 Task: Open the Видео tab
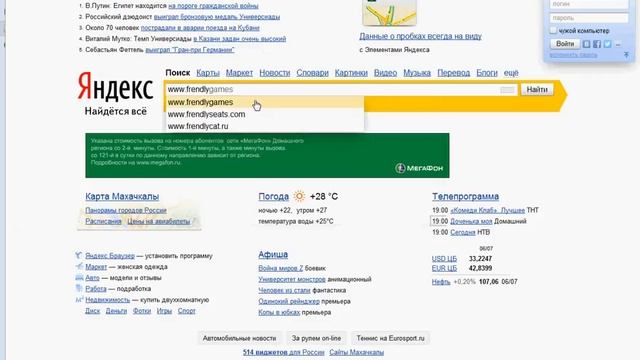(385, 73)
